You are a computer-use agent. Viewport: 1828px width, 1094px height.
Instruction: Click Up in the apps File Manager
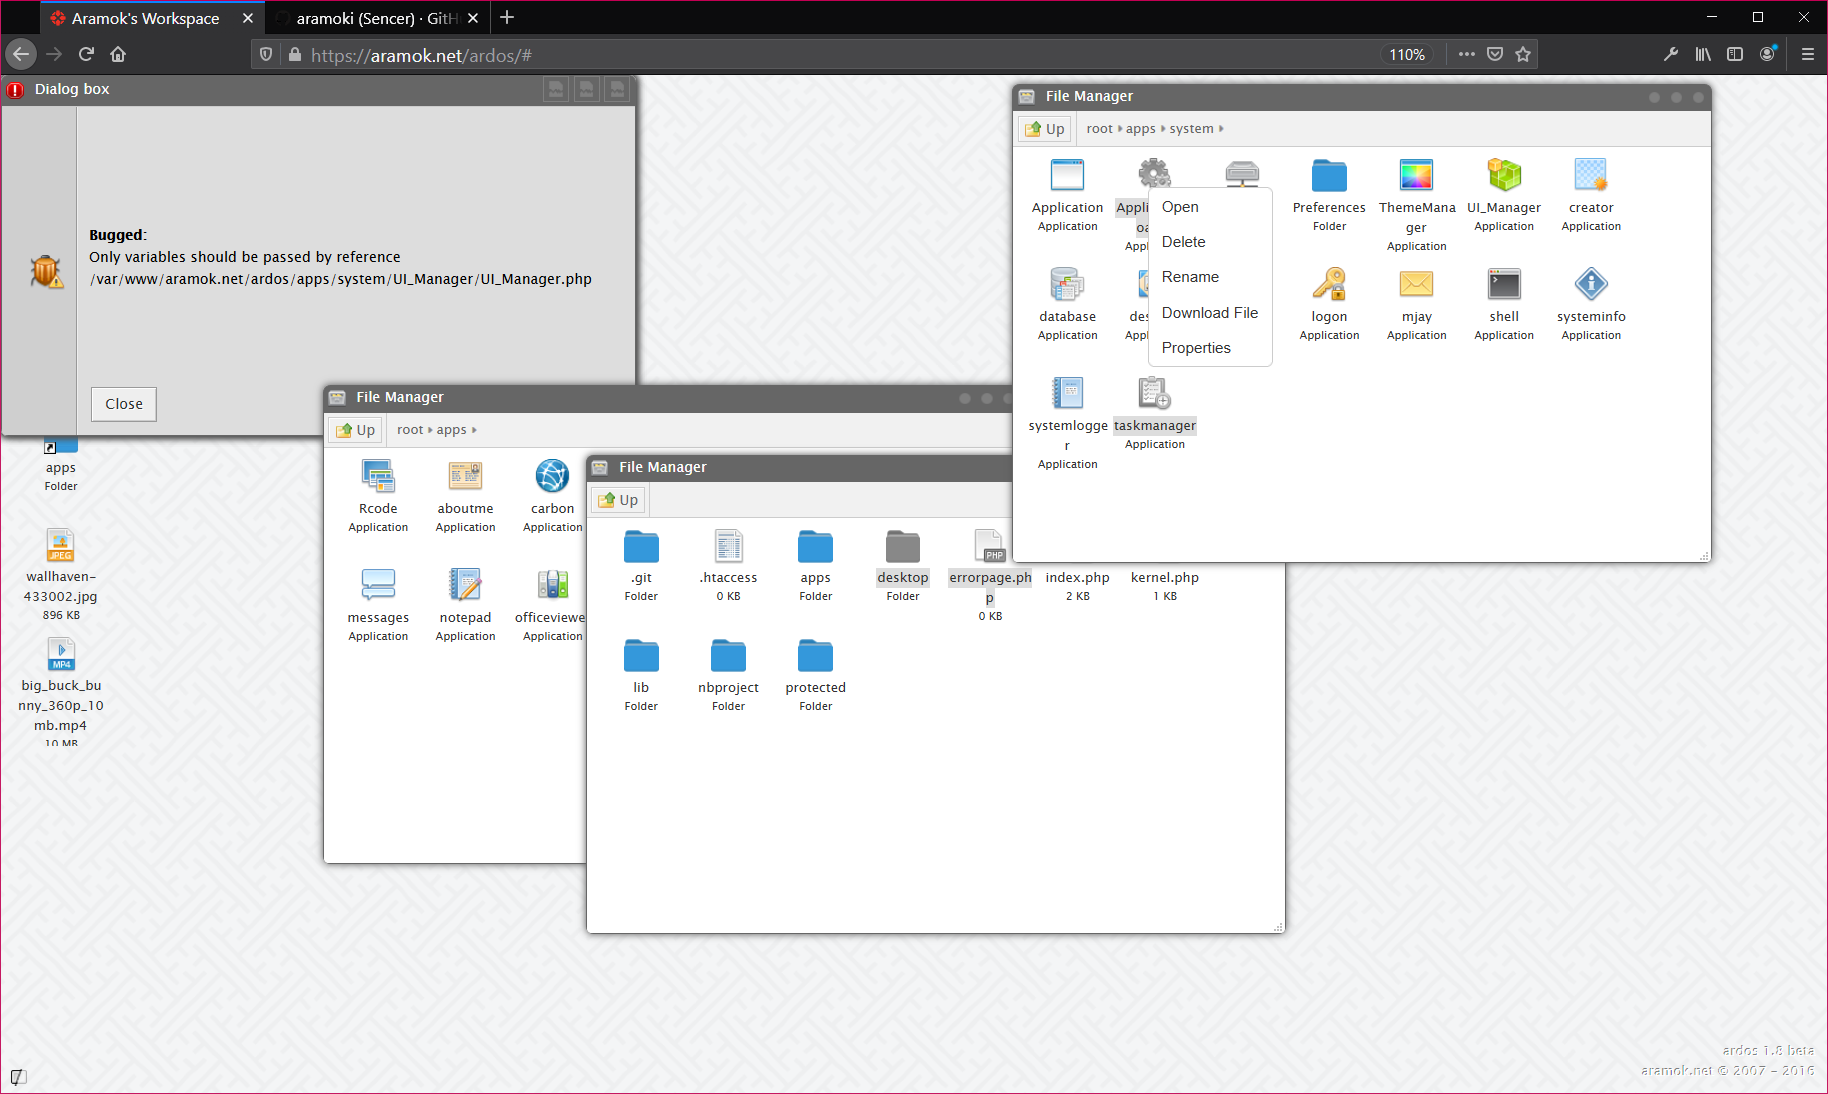355,430
